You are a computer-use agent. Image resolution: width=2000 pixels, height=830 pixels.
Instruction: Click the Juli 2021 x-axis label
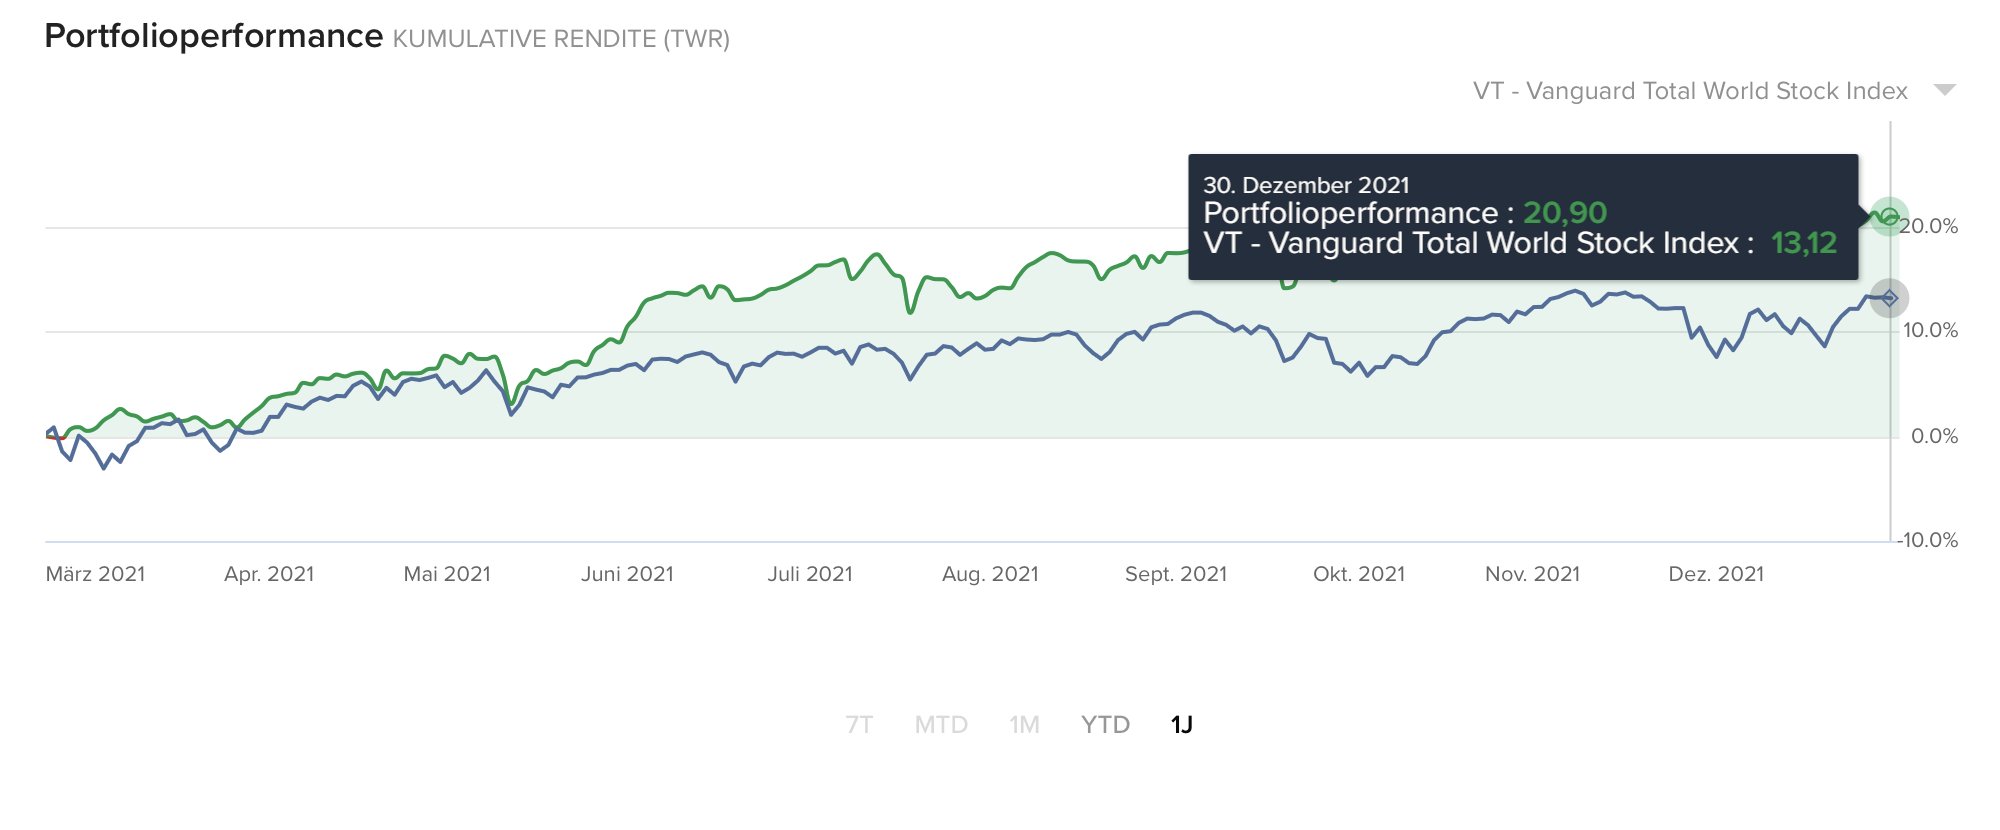click(810, 574)
